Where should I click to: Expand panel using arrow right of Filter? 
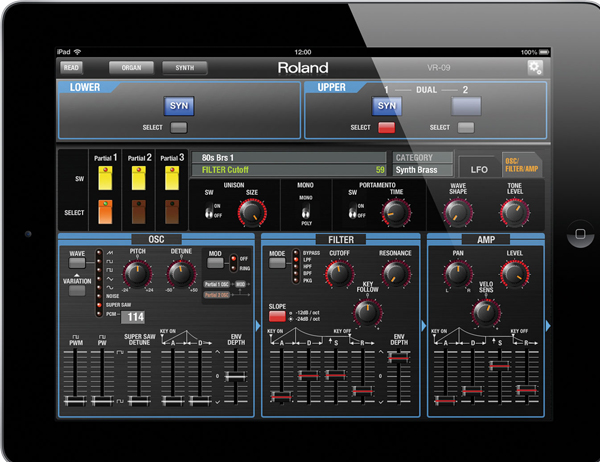pyautogui.click(x=420, y=325)
